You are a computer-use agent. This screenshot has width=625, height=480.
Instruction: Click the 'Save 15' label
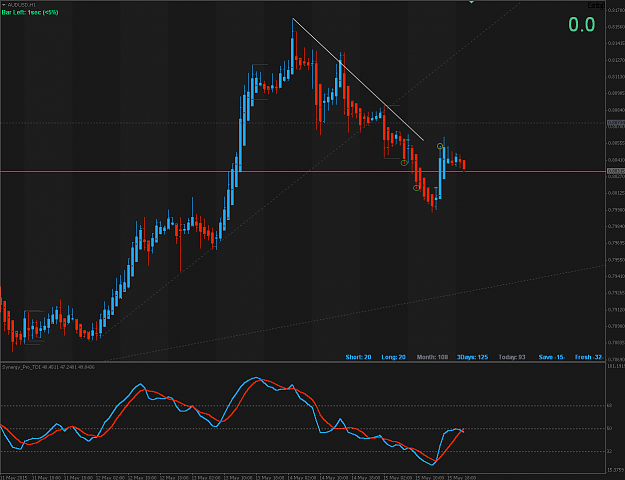click(551, 357)
